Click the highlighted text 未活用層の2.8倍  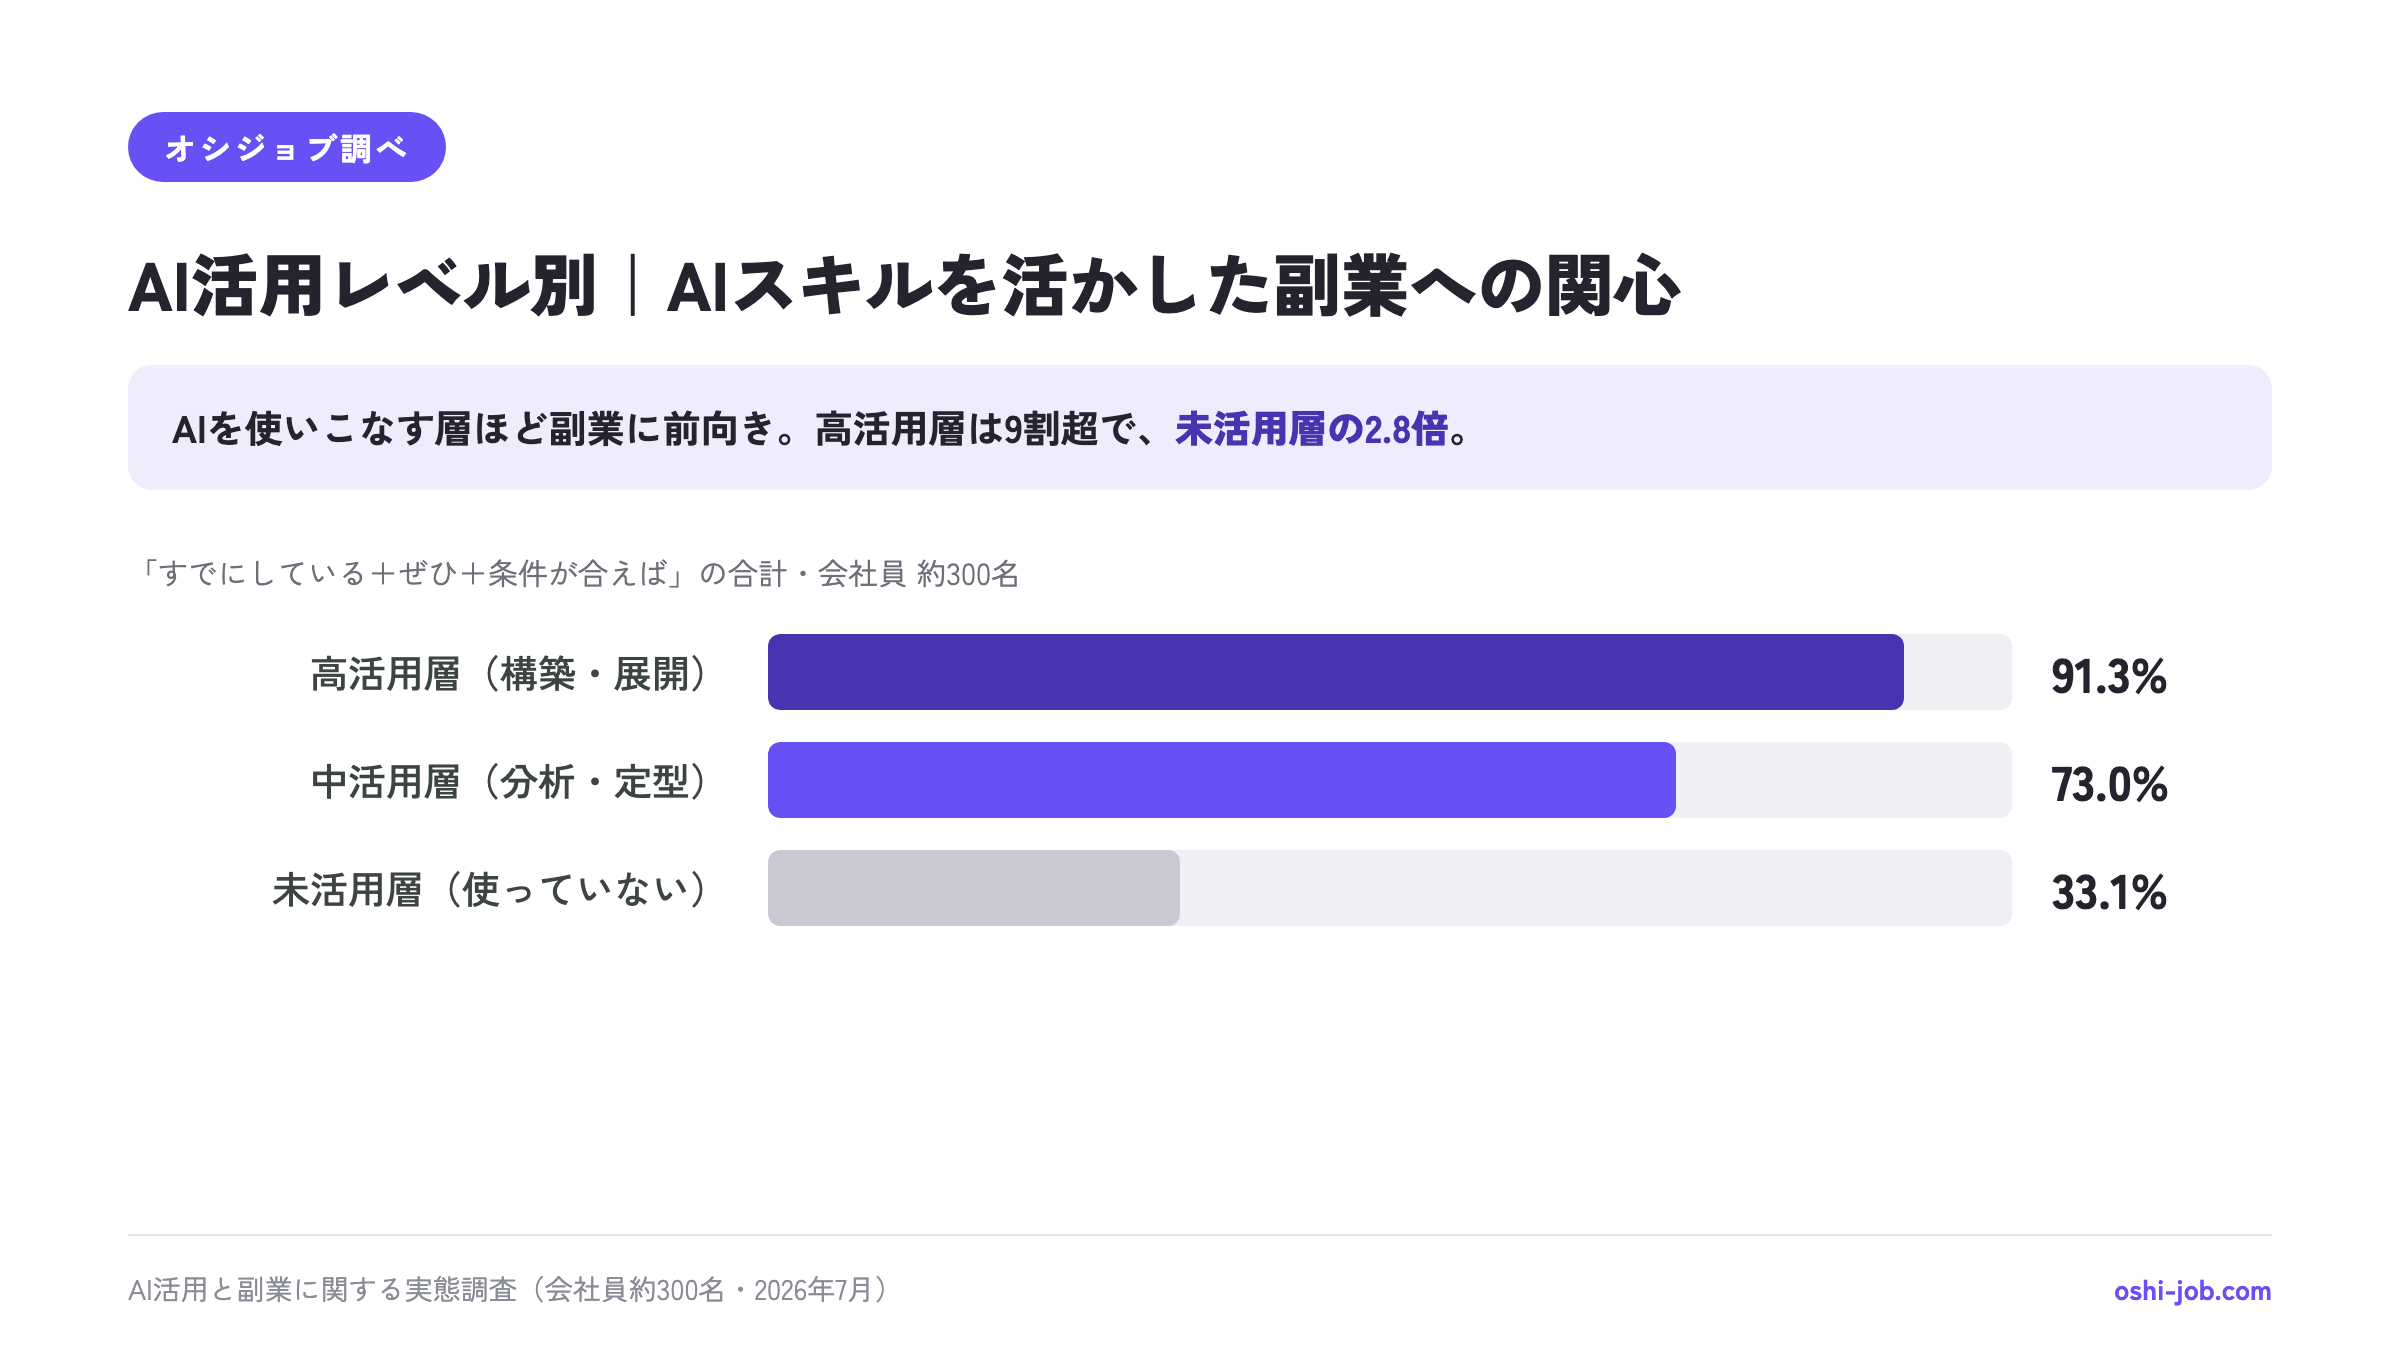[1311, 429]
